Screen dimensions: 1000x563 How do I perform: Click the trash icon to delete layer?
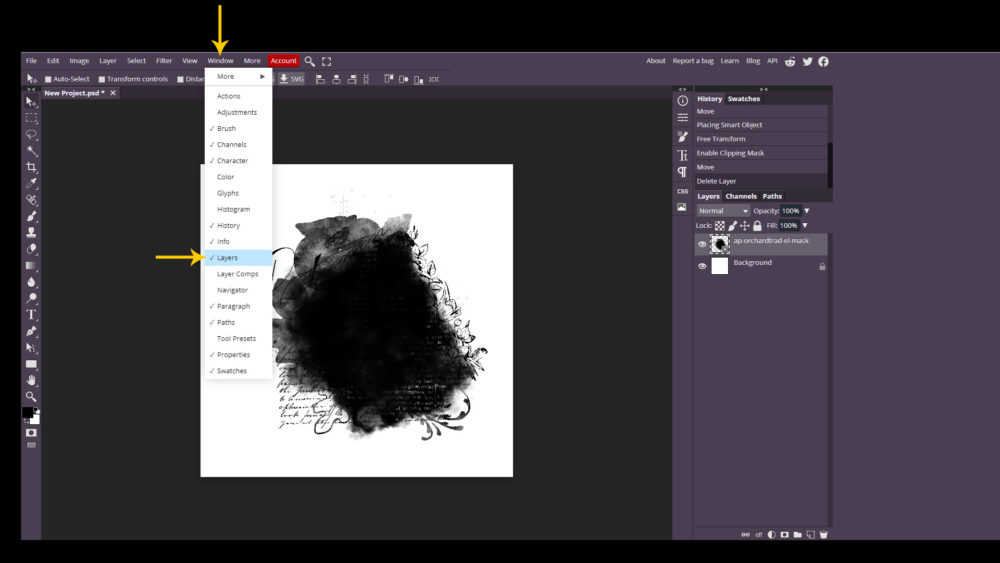[x=822, y=534]
